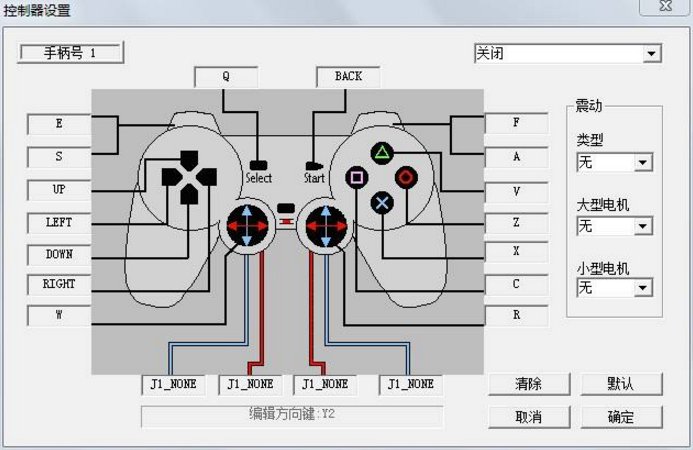This screenshot has height=450, width=693.
Task: Select the W key mapping field
Action: 59,316
